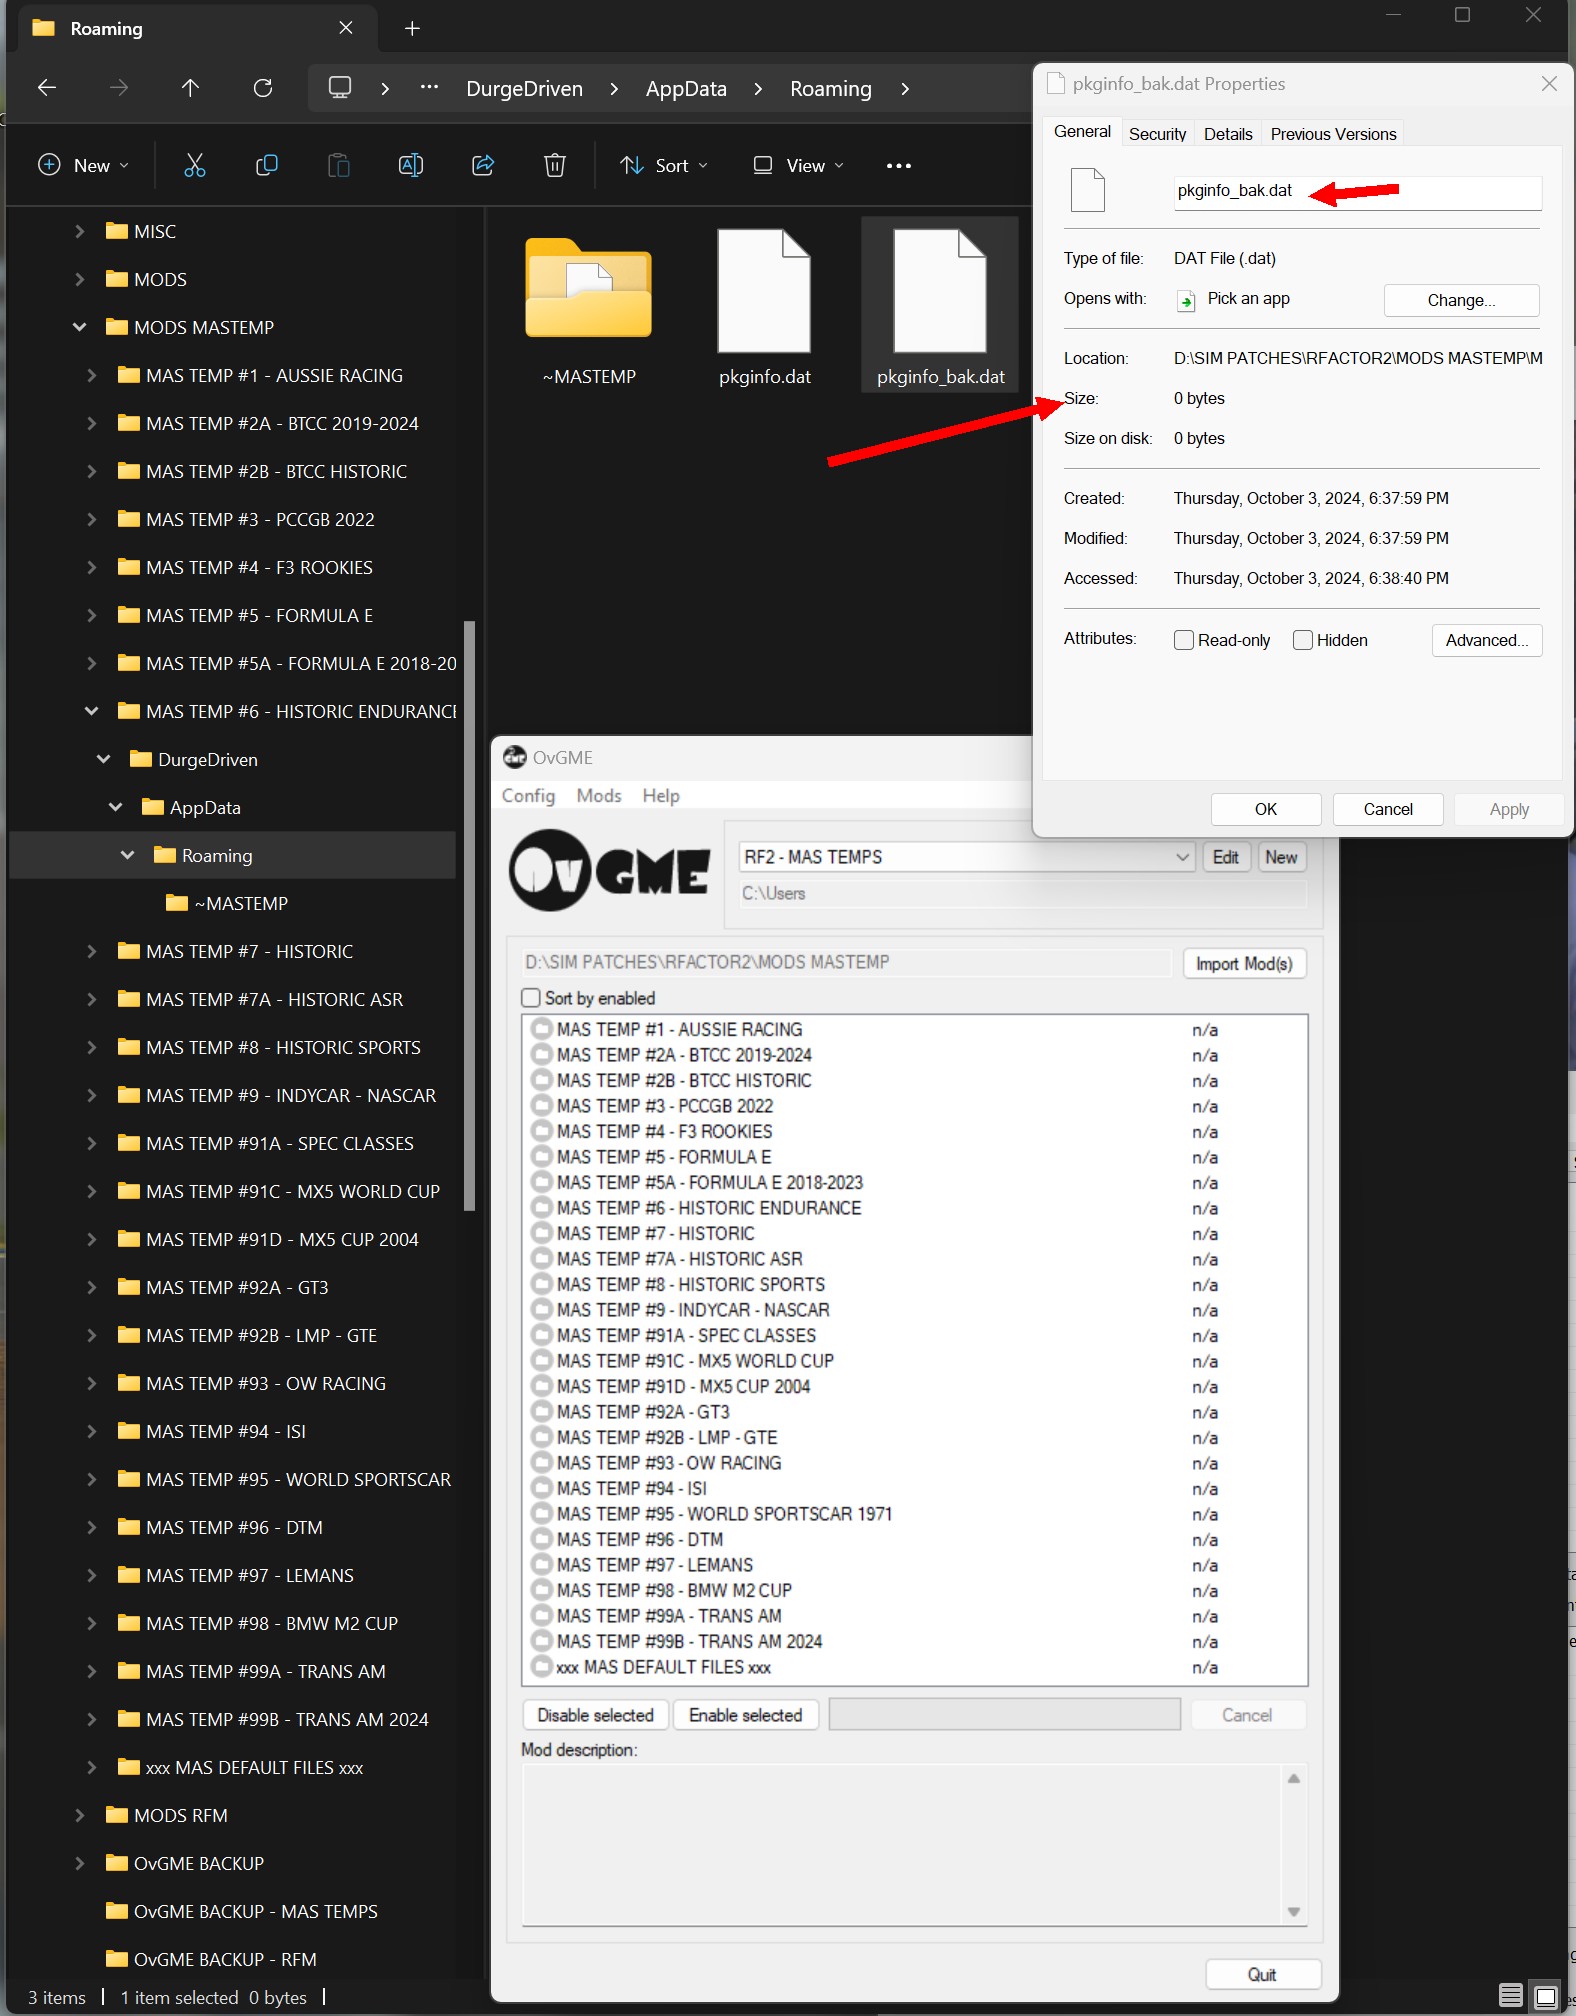
Task: Enable Sort by enabled checkbox
Action: [531, 998]
